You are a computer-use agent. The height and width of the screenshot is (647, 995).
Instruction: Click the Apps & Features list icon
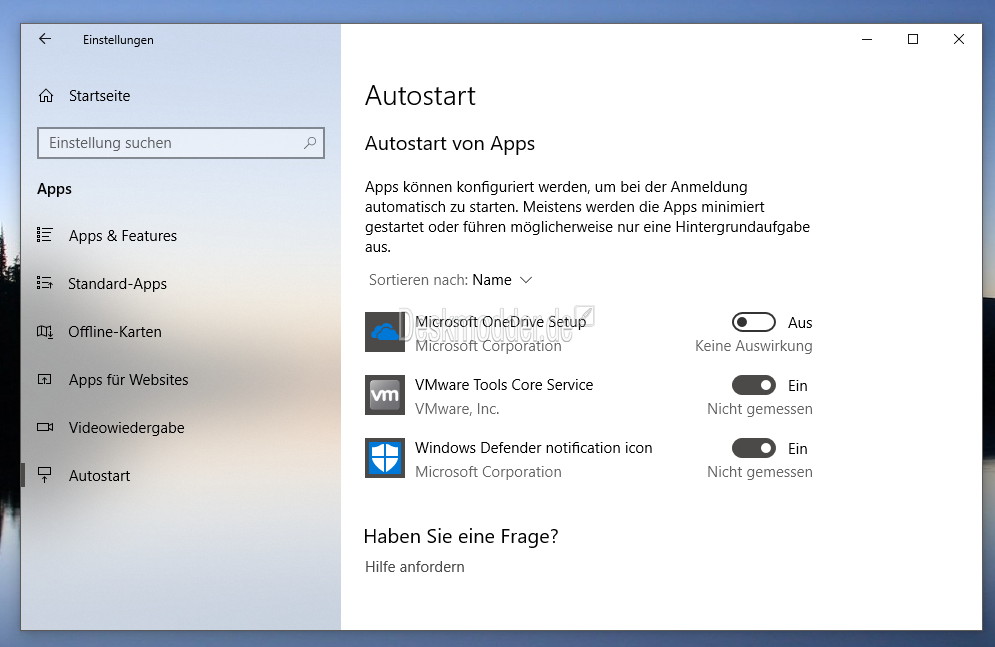pos(44,235)
